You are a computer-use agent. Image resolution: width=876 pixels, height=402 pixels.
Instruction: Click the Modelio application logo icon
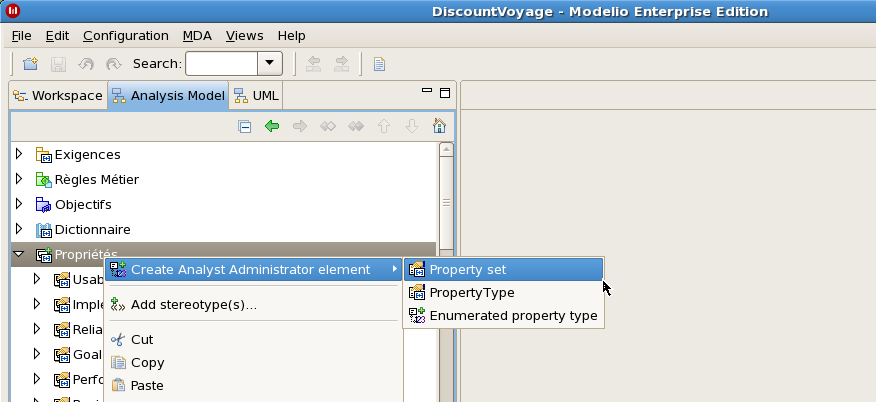click(x=12, y=11)
